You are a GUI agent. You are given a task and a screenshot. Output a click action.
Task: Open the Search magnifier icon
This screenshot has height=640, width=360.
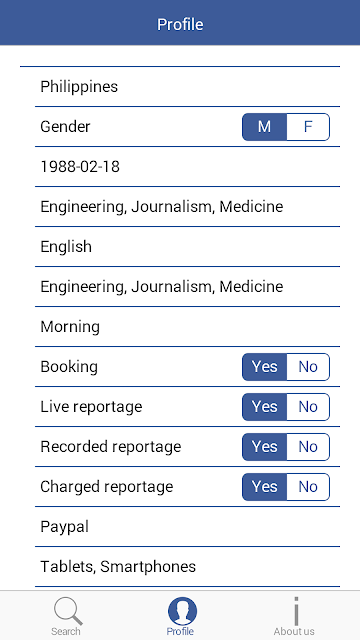pyautogui.click(x=68, y=611)
